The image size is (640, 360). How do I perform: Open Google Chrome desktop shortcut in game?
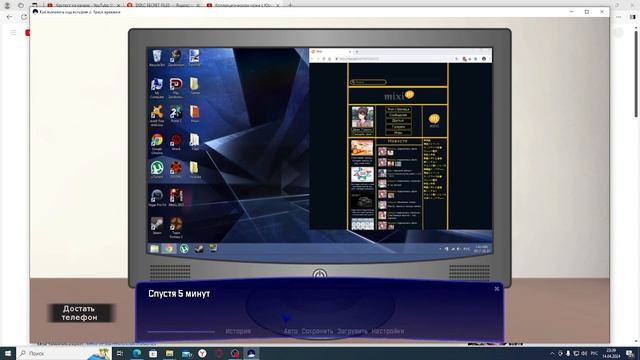click(x=157, y=143)
